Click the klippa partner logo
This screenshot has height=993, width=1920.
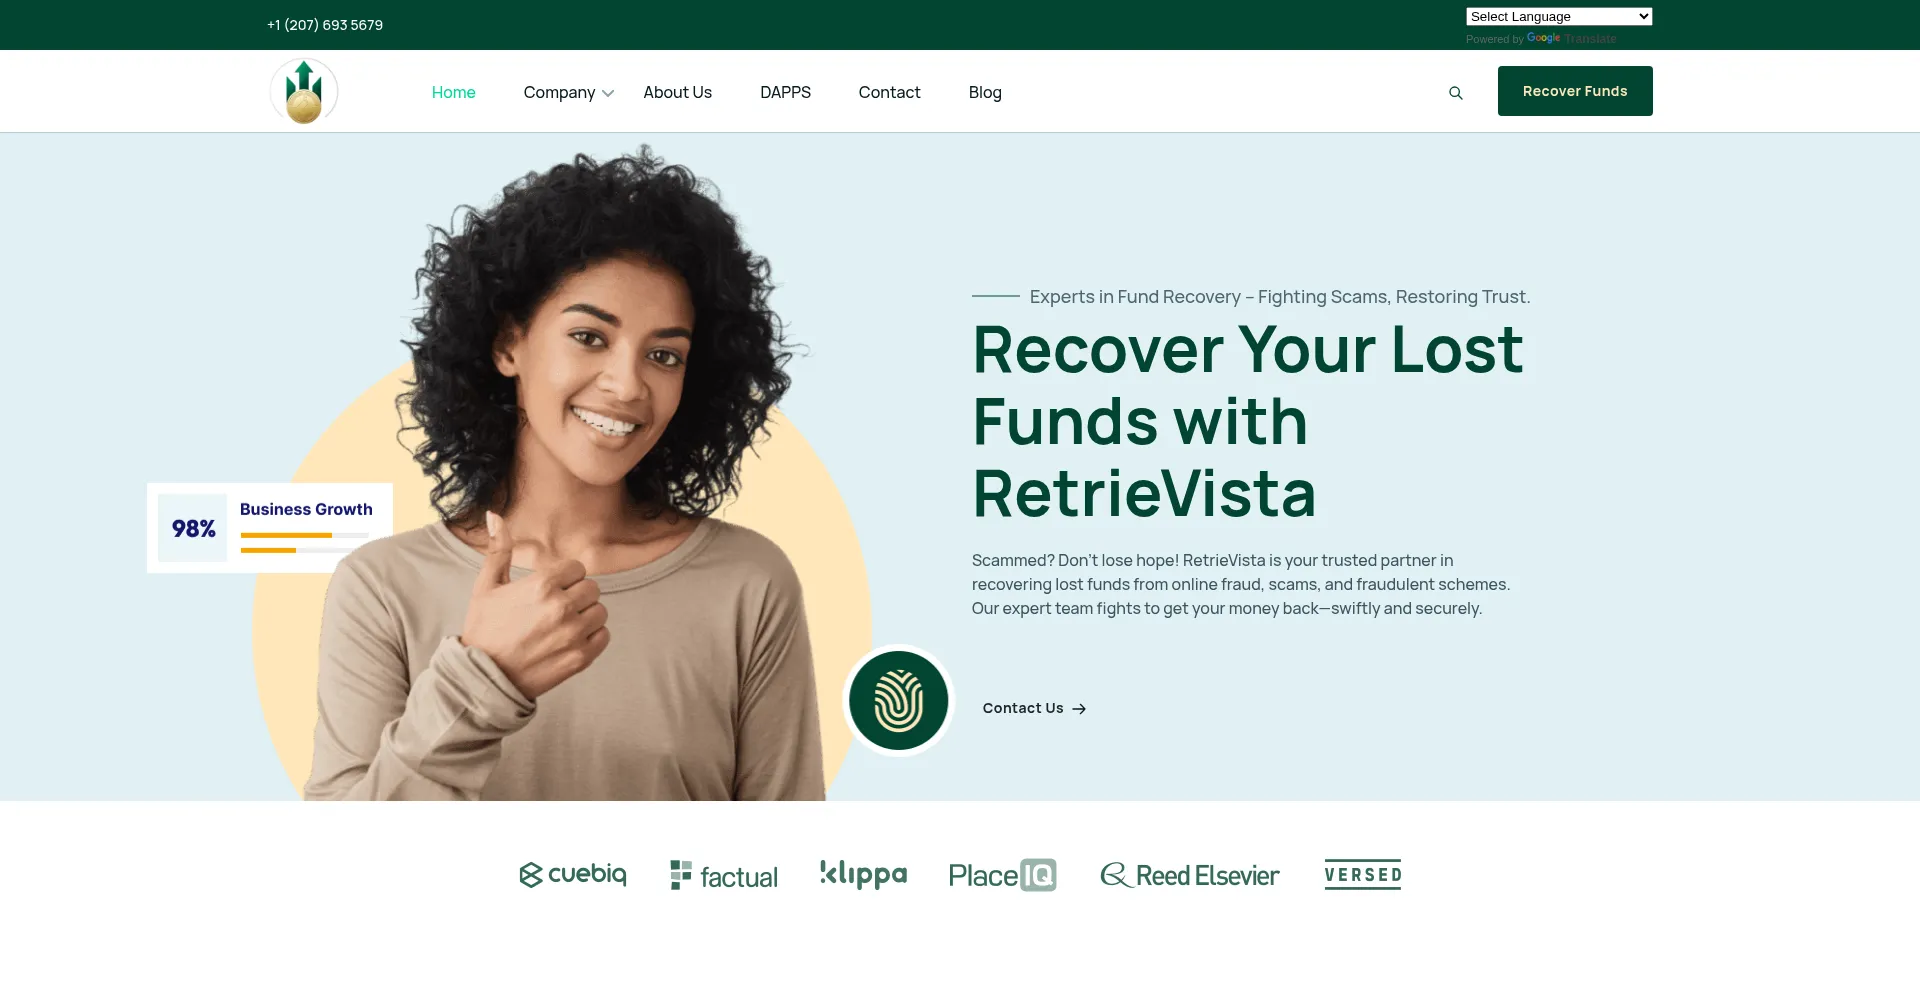pos(864,875)
